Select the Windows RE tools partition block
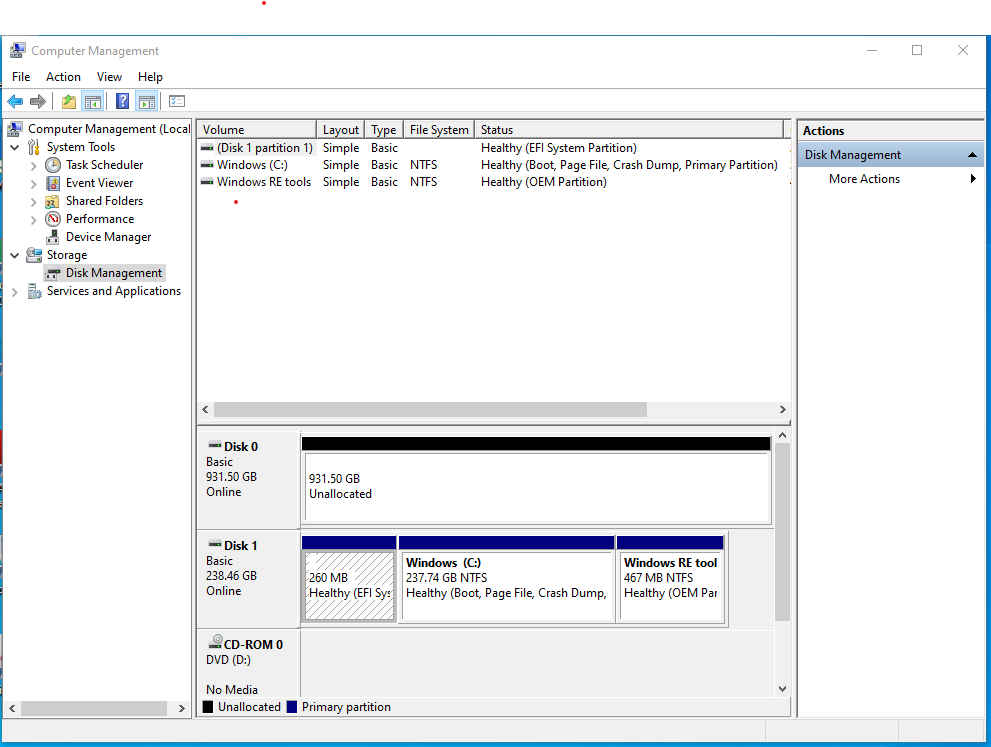 [x=671, y=580]
